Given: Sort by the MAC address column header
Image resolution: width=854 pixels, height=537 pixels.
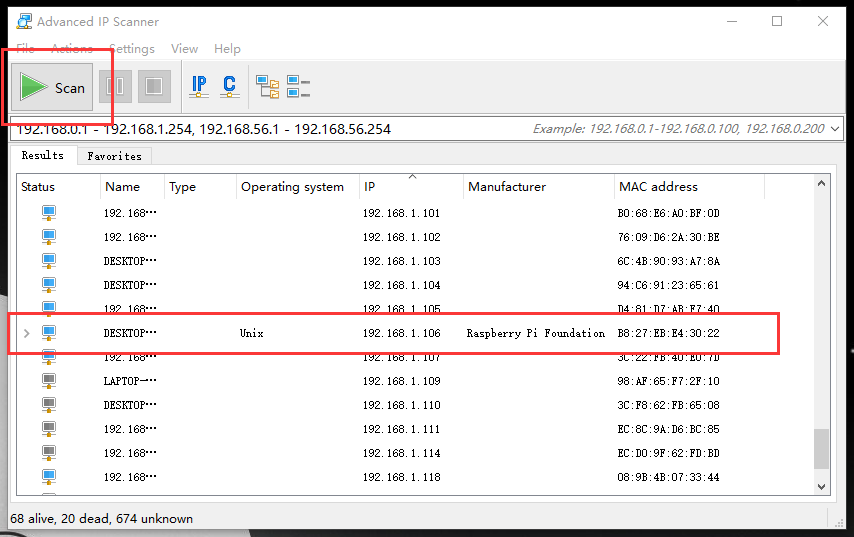Looking at the screenshot, I should click(x=689, y=187).
